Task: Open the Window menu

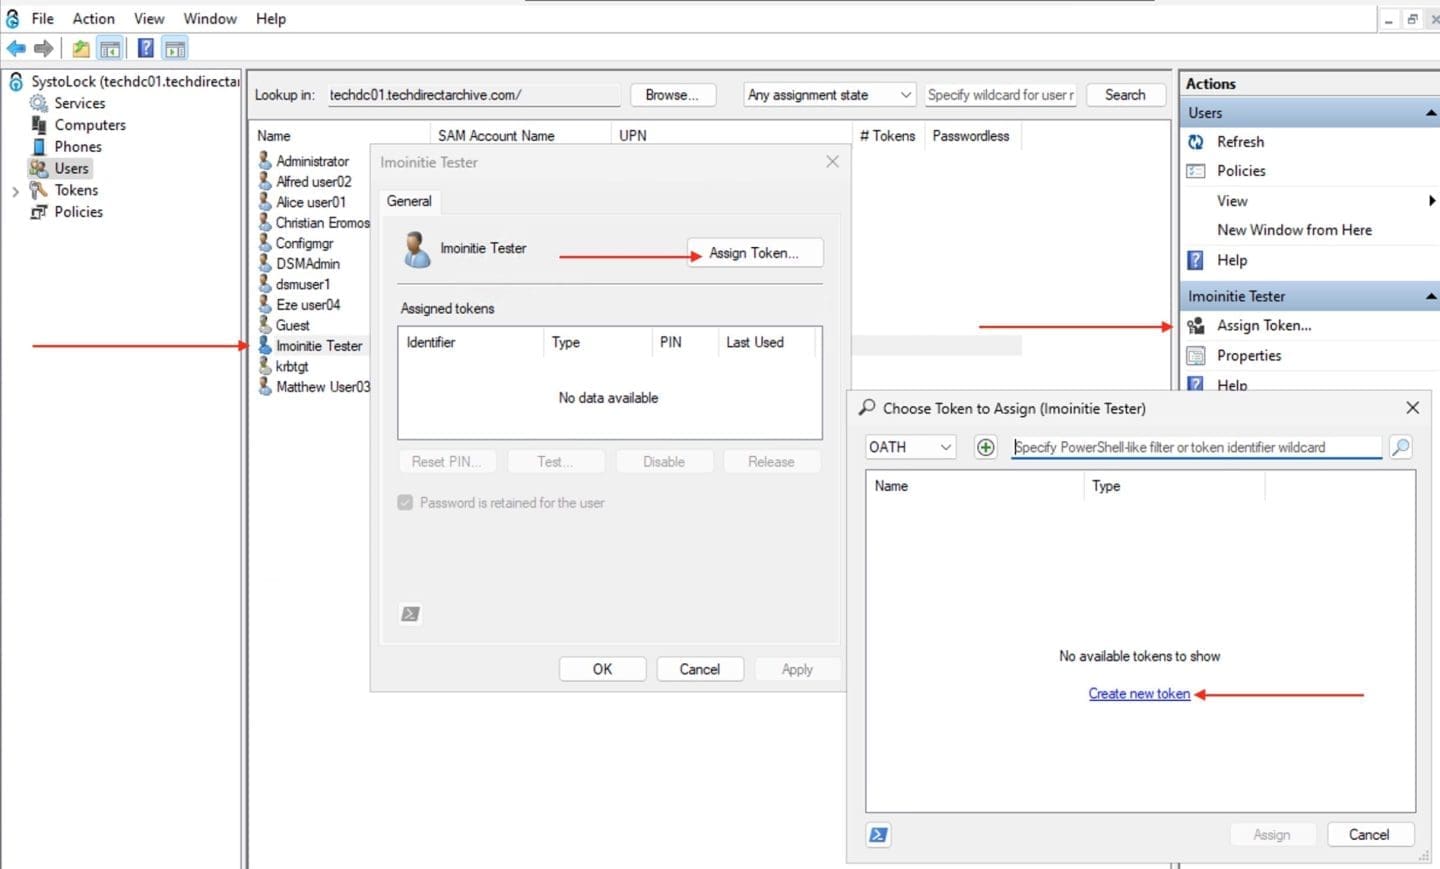Action: [x=210, y=18]
